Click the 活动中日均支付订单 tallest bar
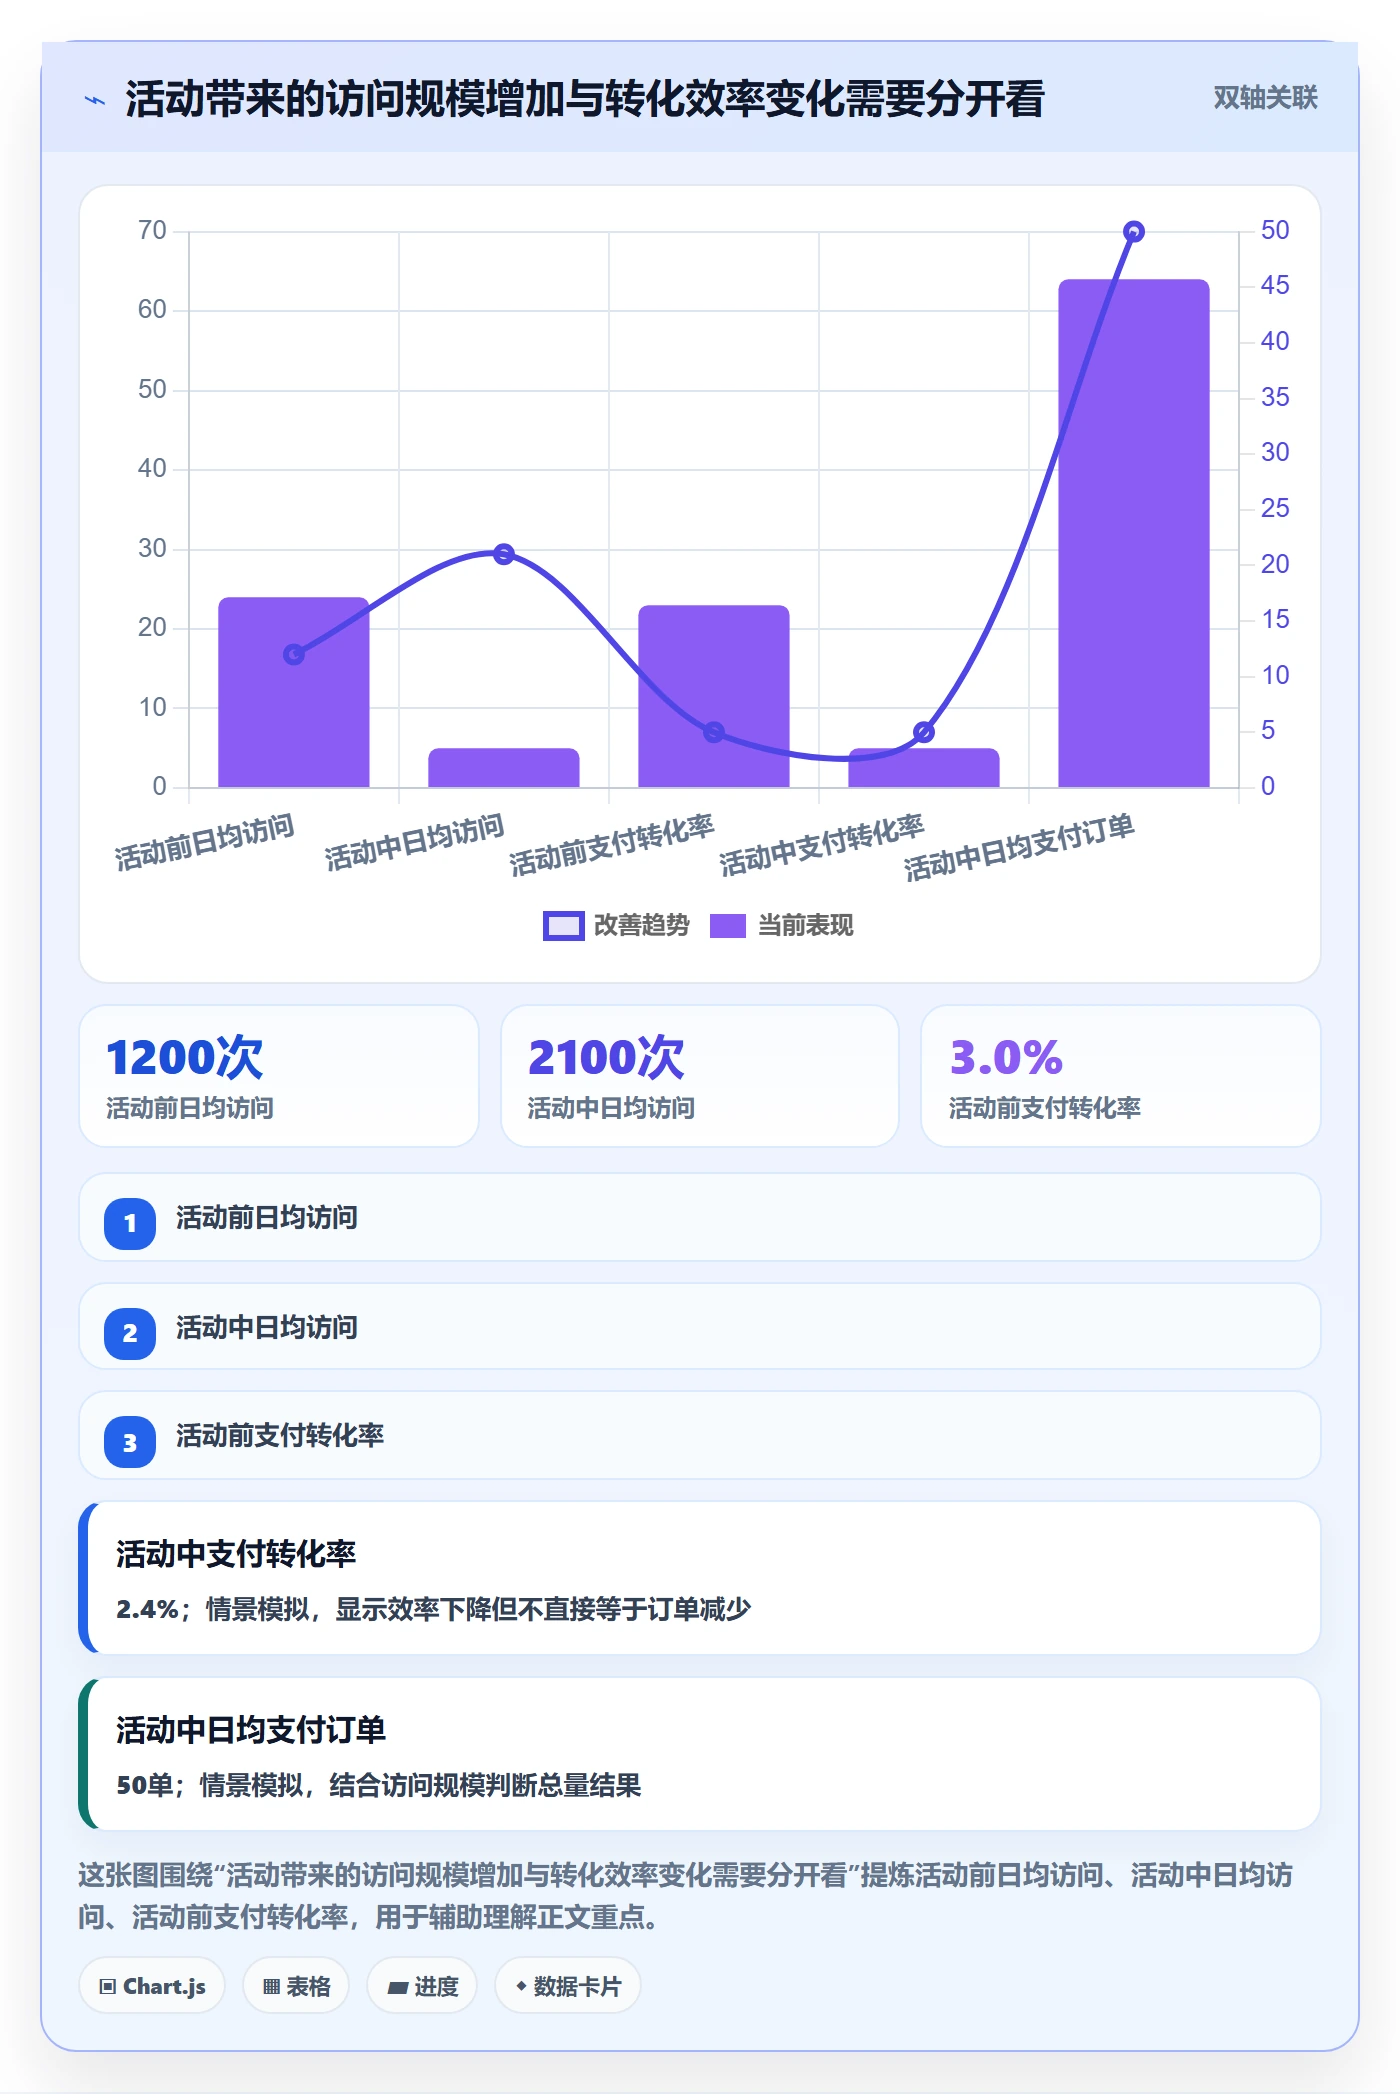The image size is (1400, 2094). [x=1134, y=533]
